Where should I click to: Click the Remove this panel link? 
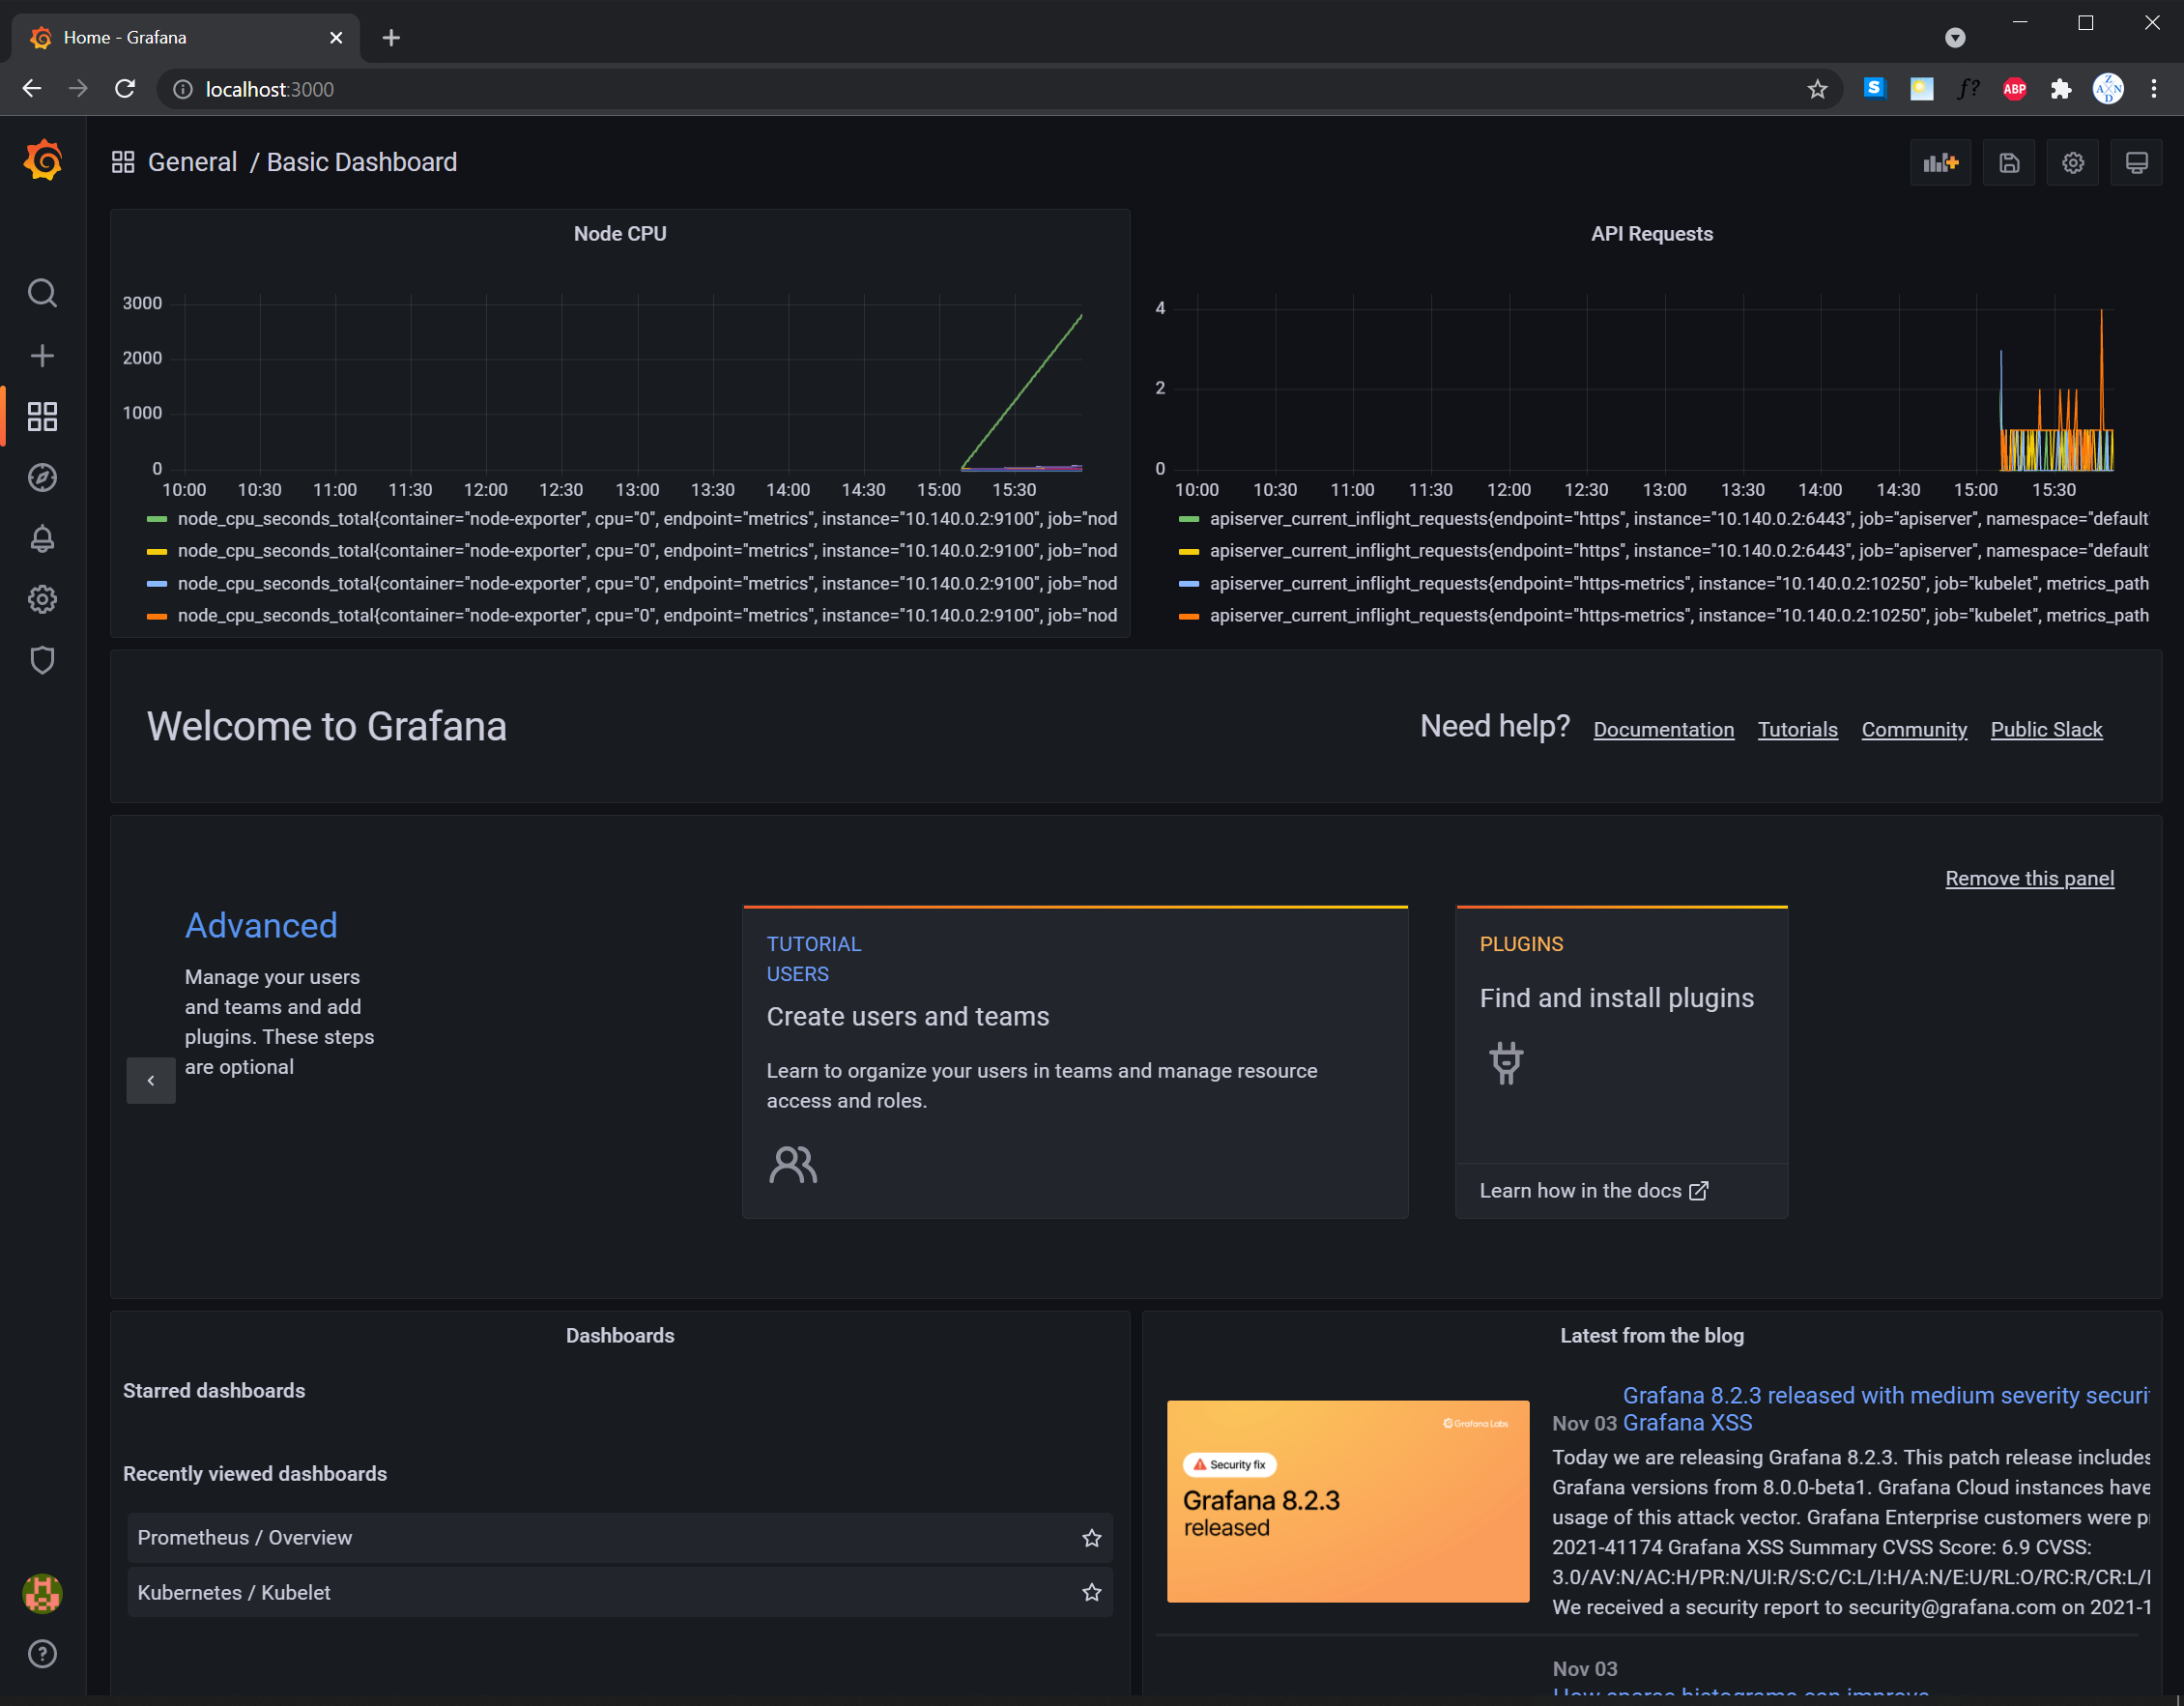coord(2029,878)
